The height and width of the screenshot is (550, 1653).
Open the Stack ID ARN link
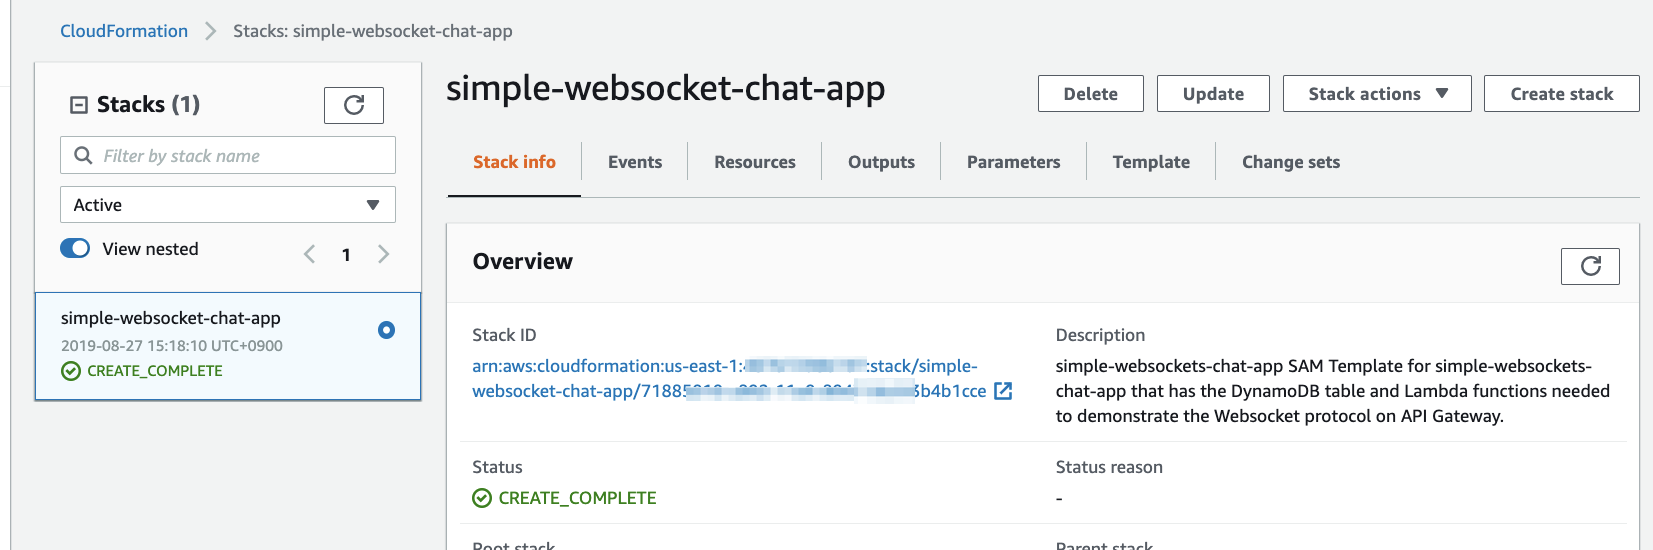pyautogui.click(x=729, y=379)
